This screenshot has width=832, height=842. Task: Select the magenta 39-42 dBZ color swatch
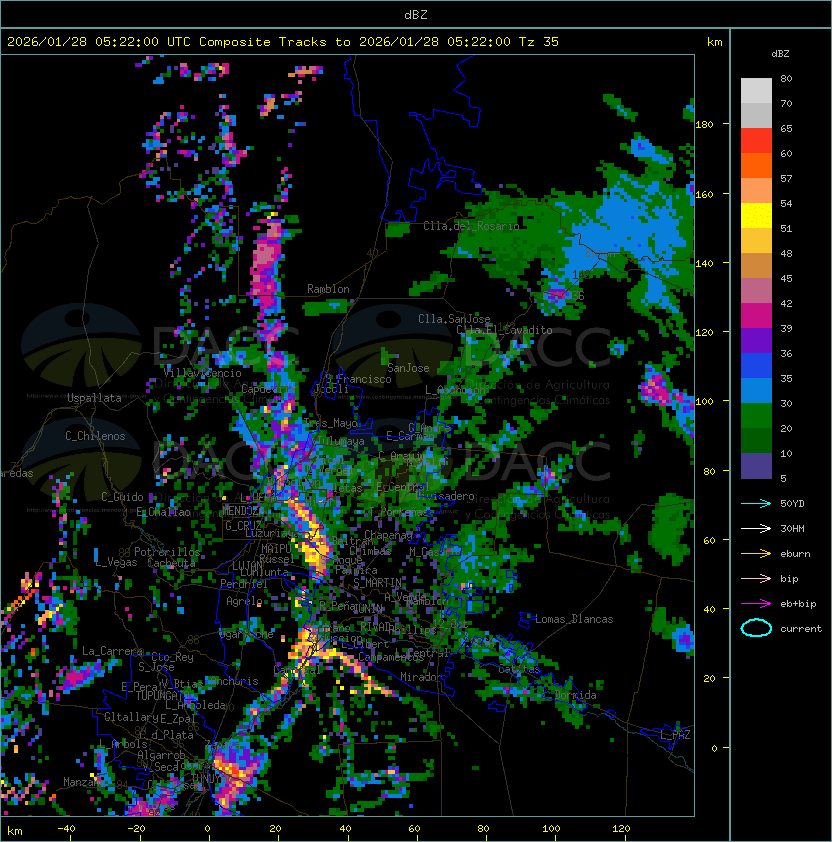(756, 316)
